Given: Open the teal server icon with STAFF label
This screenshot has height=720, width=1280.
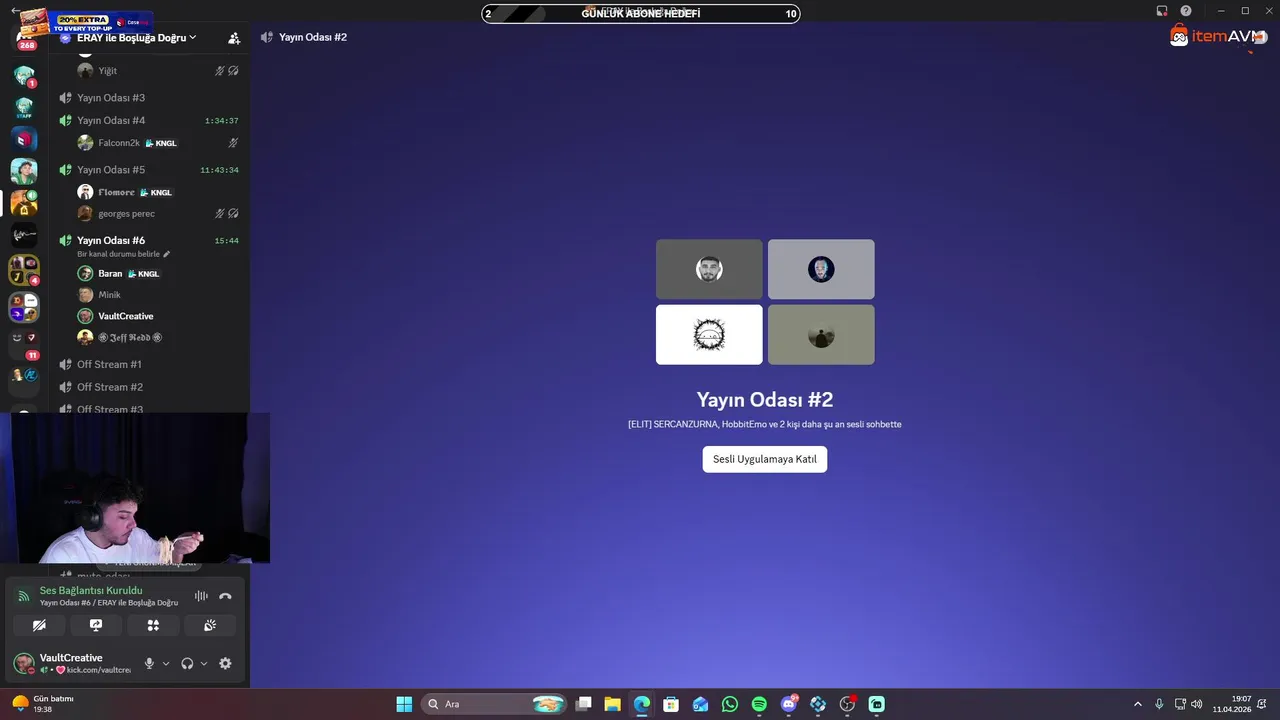Looking at the screenshot, I should pyautogui.click(x=24, y=107).
